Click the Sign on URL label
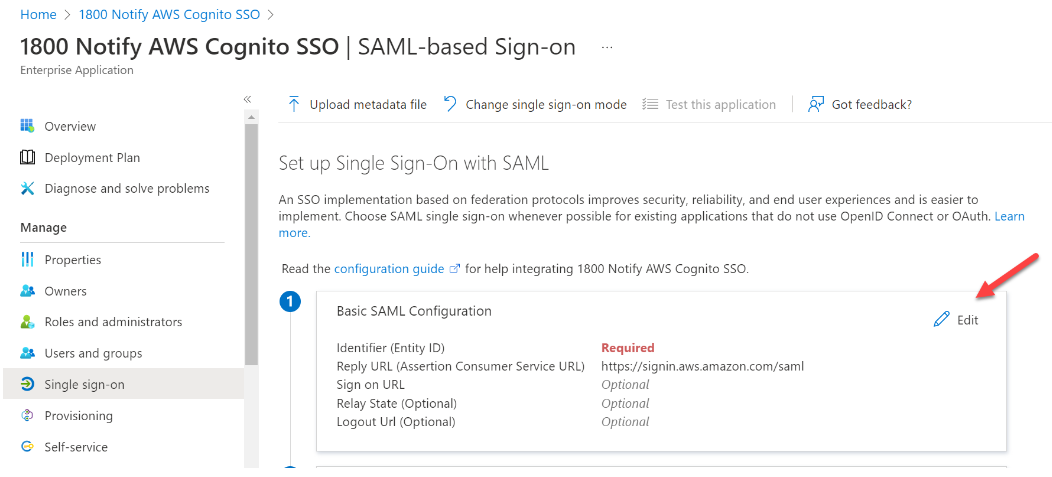This screenshot has height=477, width=1052. pos(370,384)
